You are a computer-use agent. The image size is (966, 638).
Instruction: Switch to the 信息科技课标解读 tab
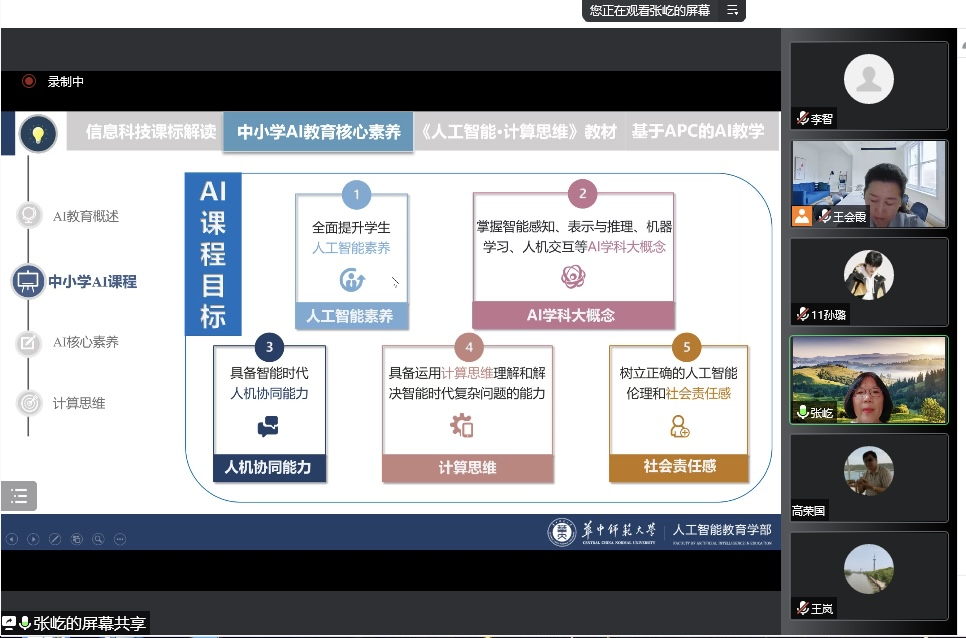click(x=150, y=132)
